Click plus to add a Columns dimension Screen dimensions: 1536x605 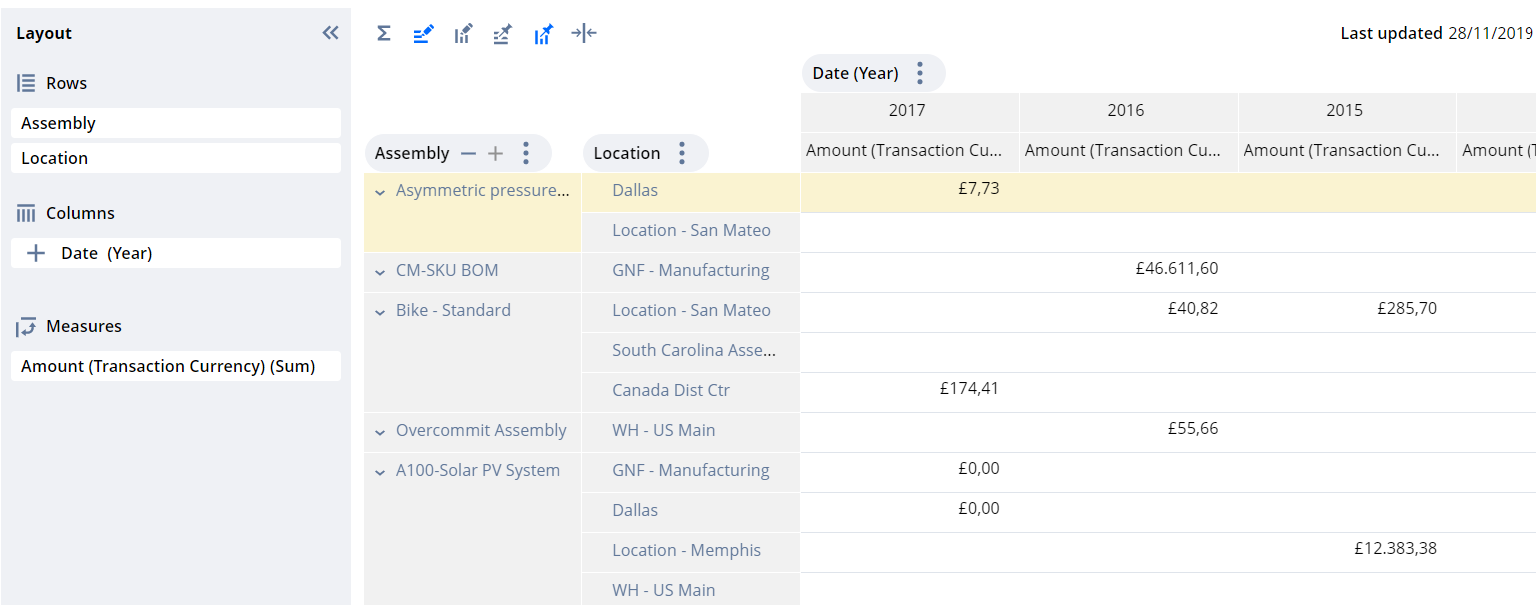pyautogui.click(x=35, y=252)
